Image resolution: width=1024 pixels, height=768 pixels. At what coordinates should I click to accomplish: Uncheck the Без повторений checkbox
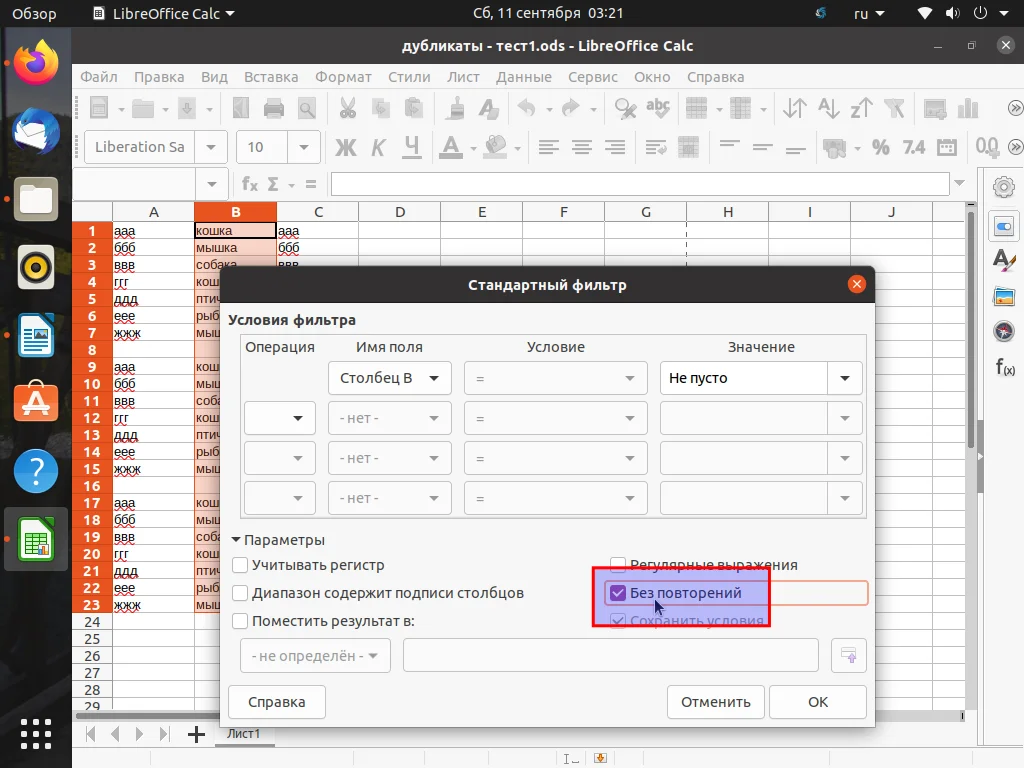(618, 592)
